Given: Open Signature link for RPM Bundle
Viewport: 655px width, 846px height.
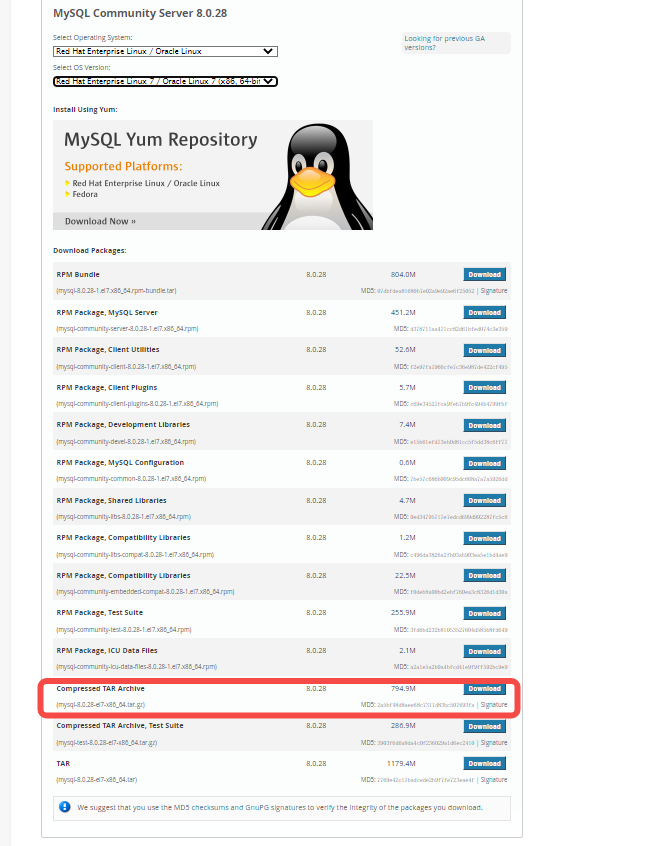Looking at the screenshot, I should point(494,291).
